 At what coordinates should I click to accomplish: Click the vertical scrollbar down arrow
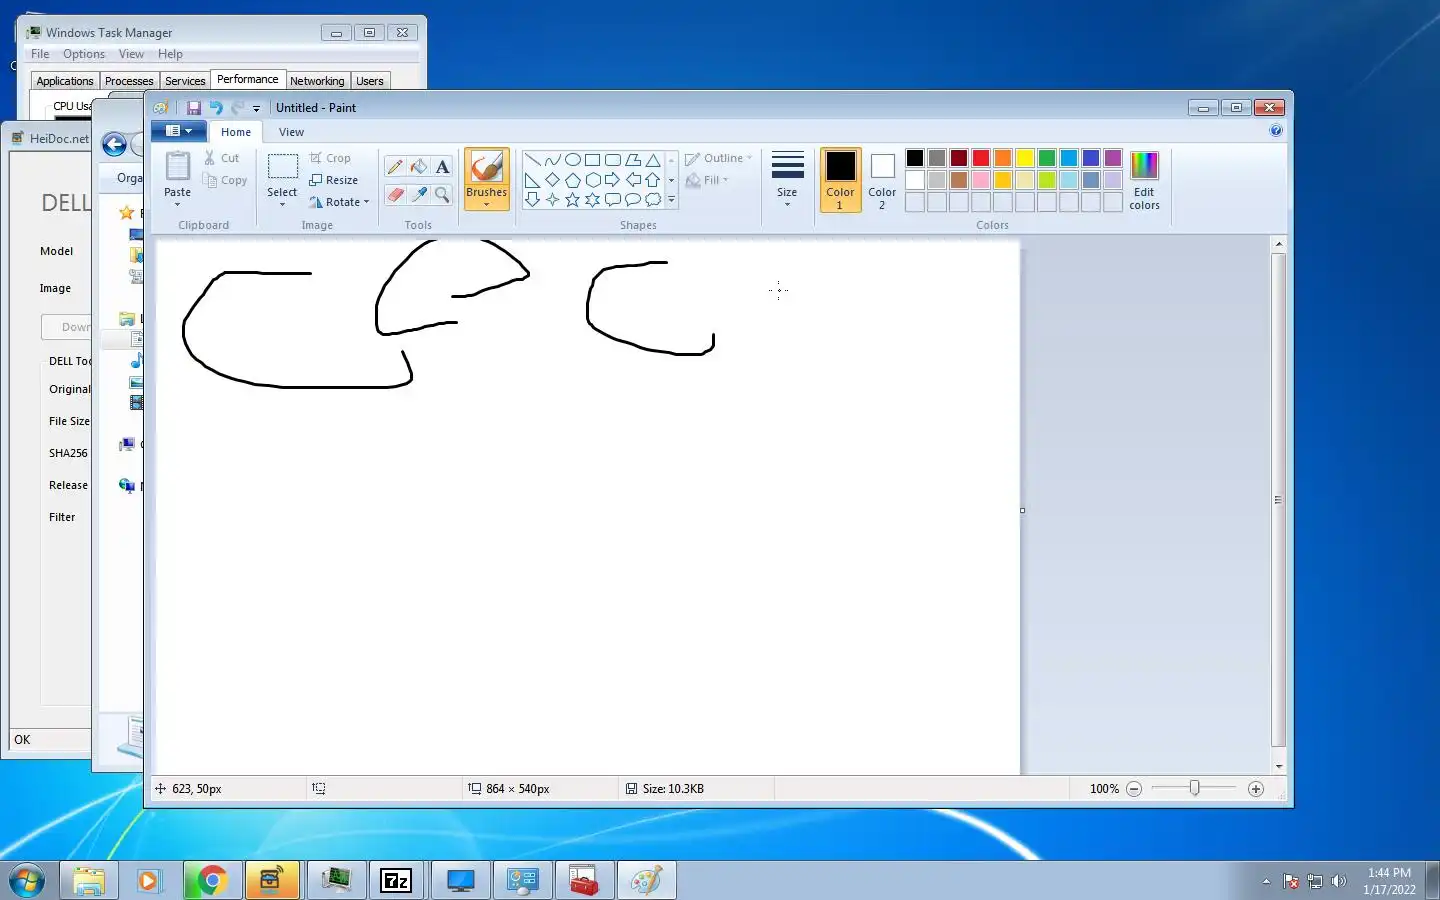pyautogui.click(x=1278, y=766)
